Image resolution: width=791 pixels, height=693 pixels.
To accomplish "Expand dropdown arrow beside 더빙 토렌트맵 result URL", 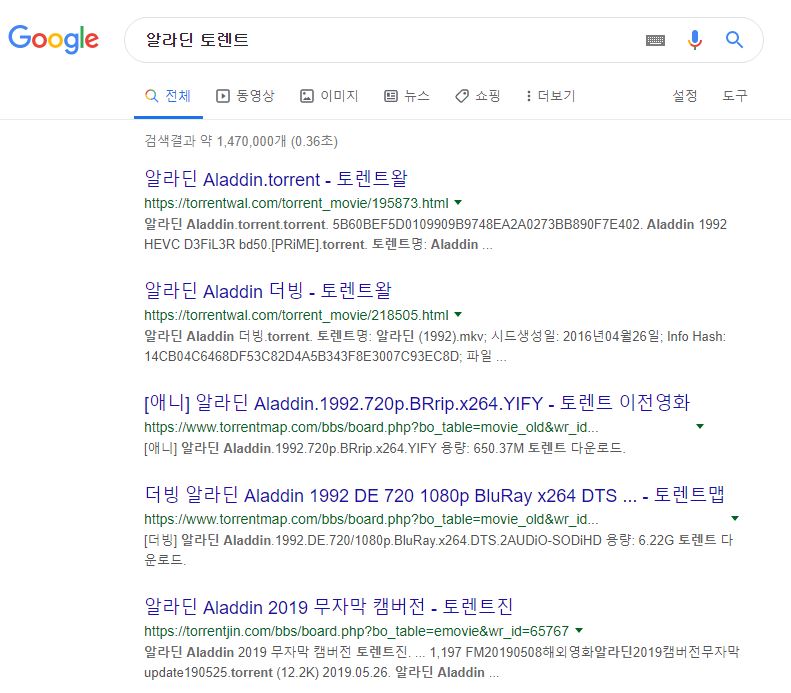I will click(735, 518).
